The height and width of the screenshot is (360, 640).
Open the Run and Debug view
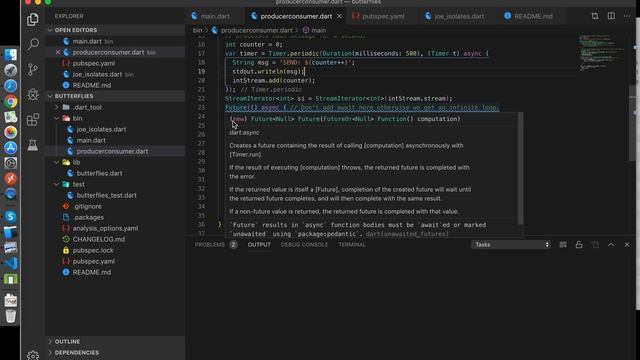[33, 95]
